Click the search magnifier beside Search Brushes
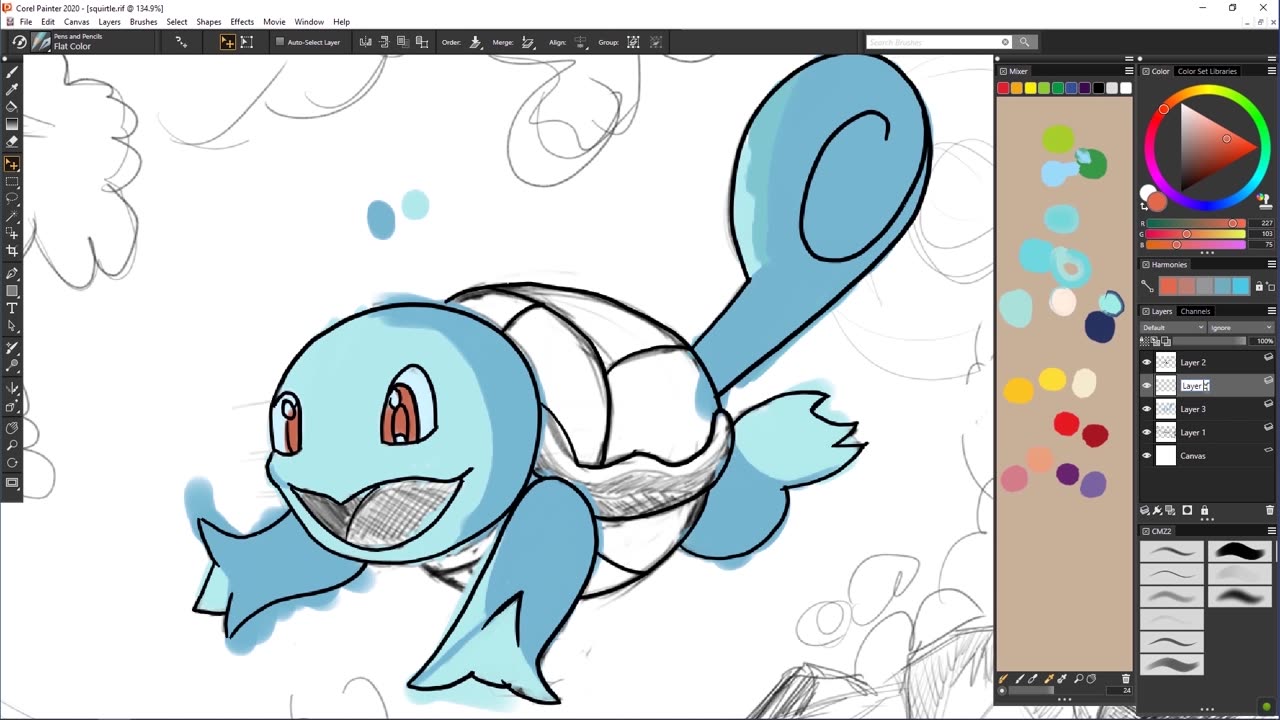The image size is (1280, 720). tap(1024, 42)
